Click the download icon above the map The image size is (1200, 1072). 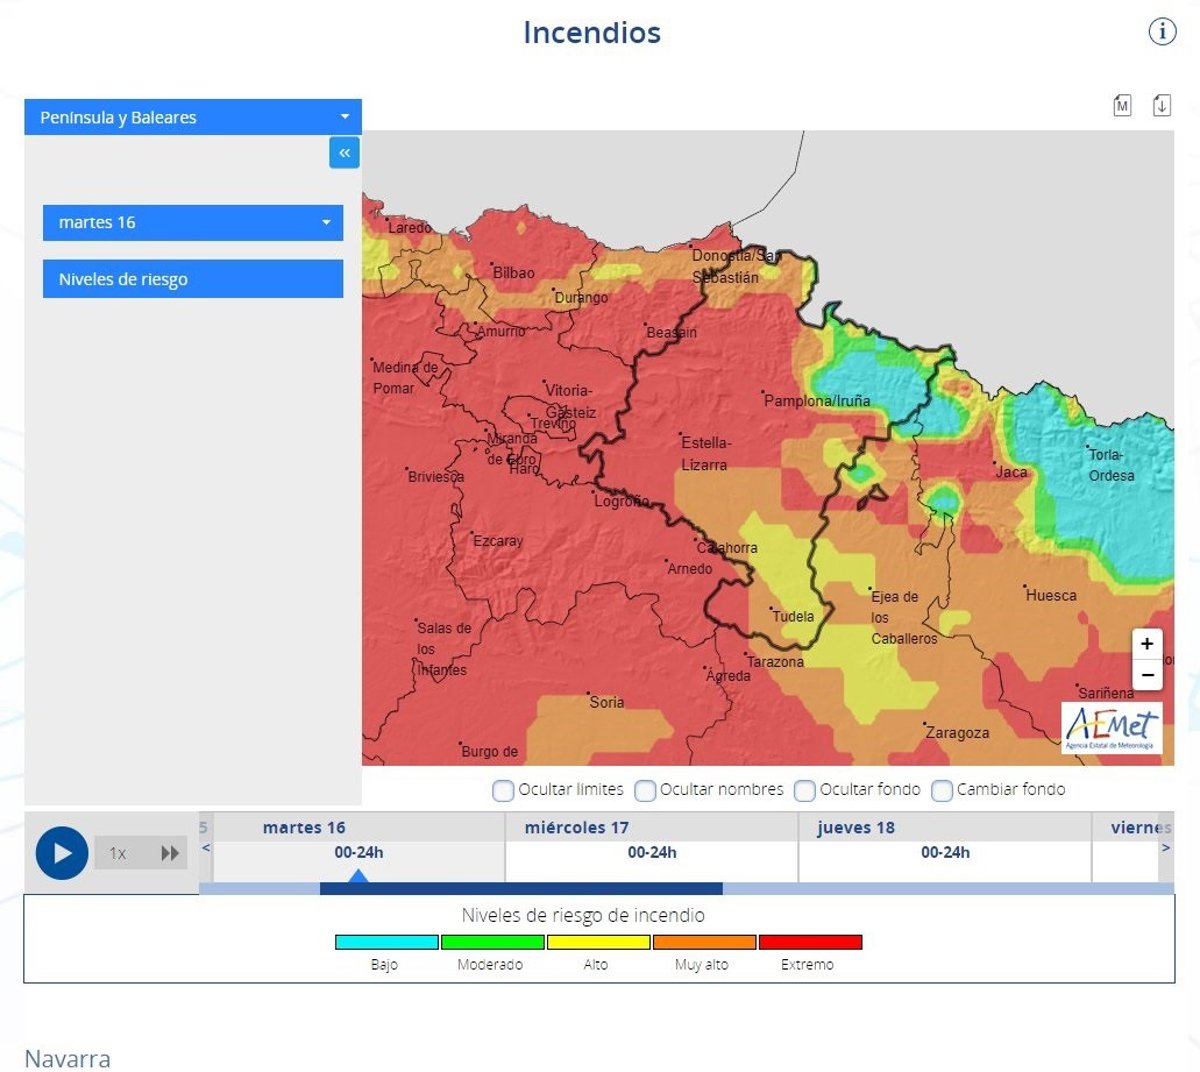(1161, 105)
